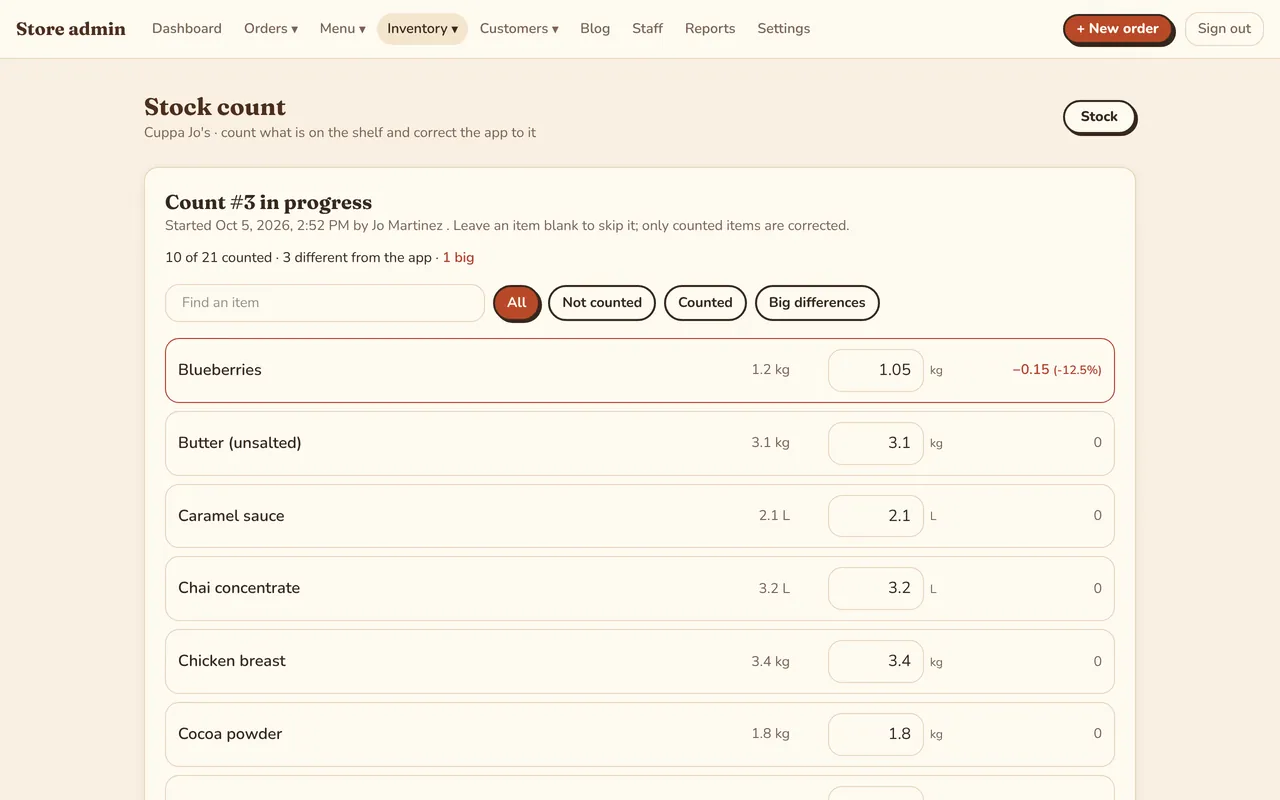The image size is (1280, 800).
Task: Open the Settings page
Action: click(x=784, y=29)
